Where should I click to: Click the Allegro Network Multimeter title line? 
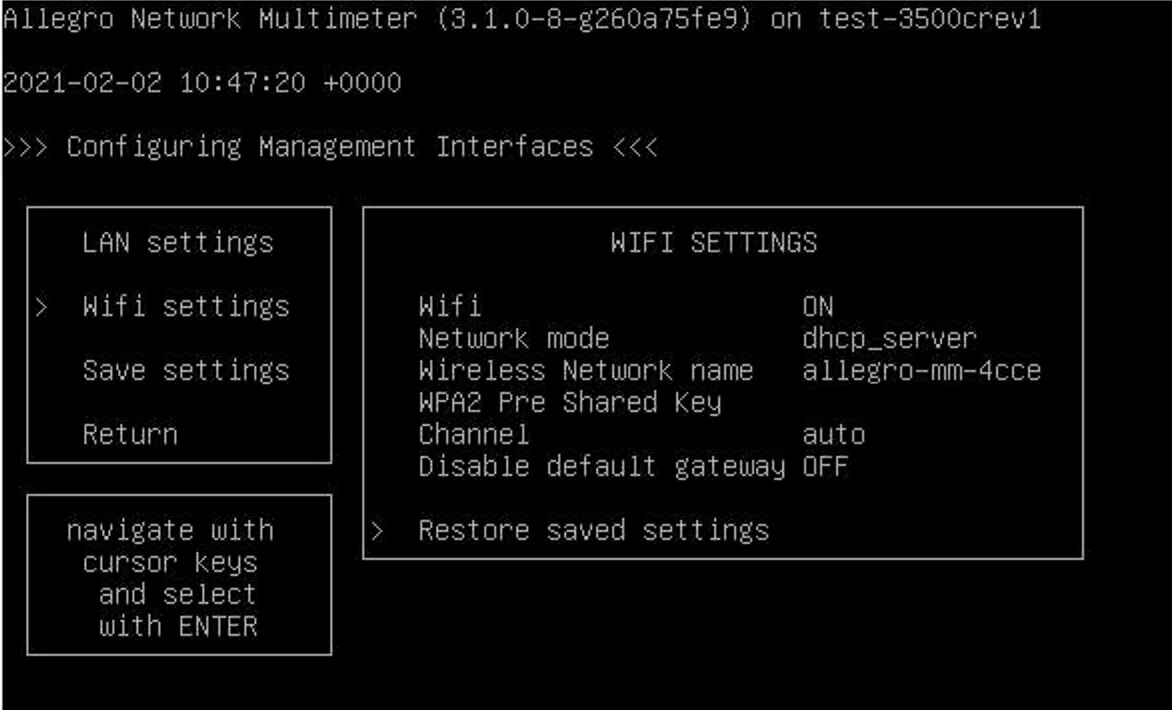[x=521, y=19]
